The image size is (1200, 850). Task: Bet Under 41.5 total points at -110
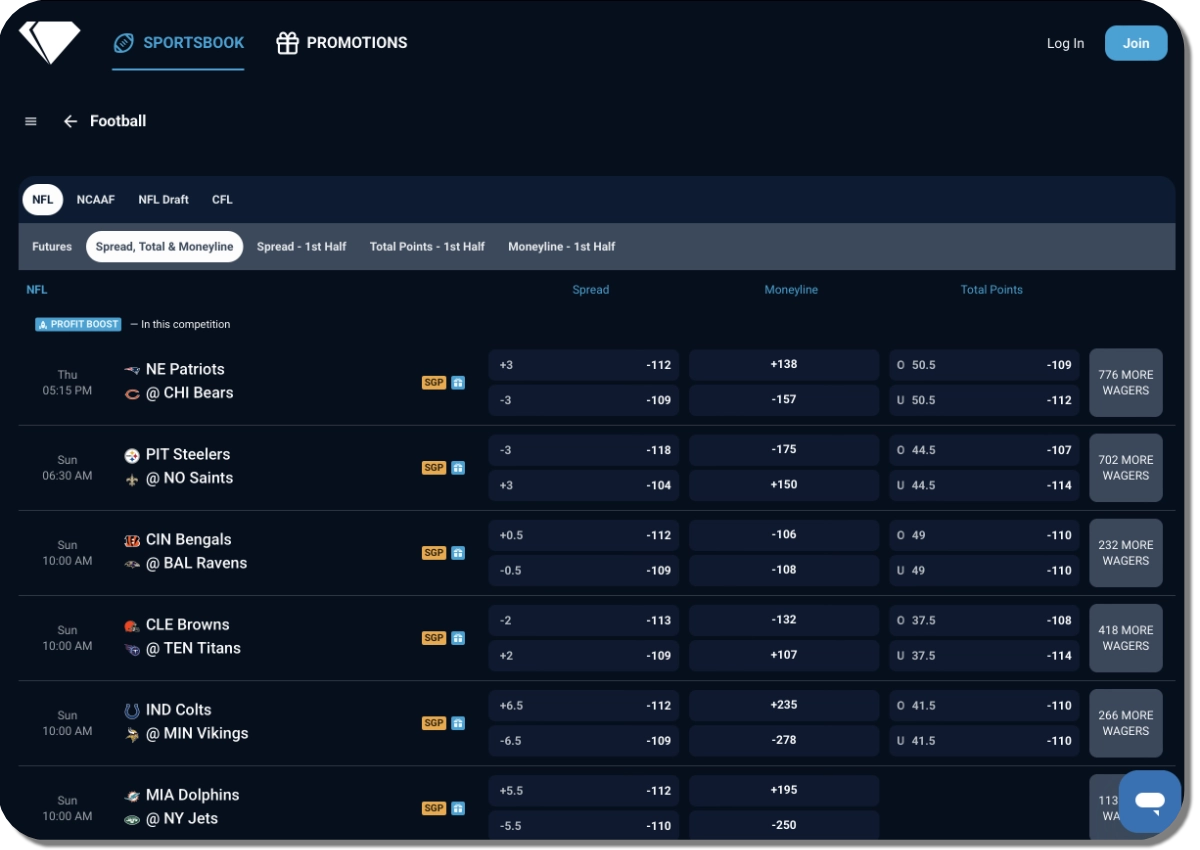tap(984, 741)
